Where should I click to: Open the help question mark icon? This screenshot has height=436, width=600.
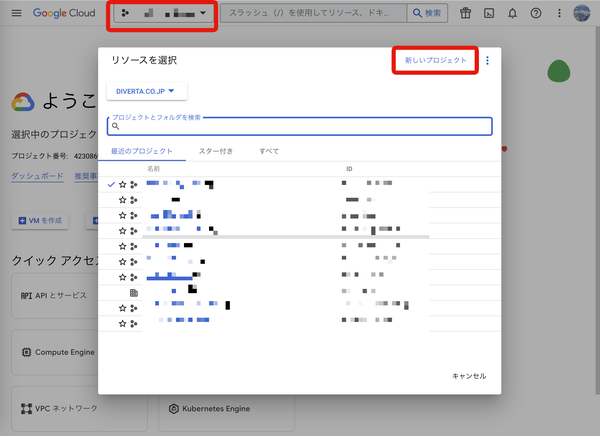(536, 13)
